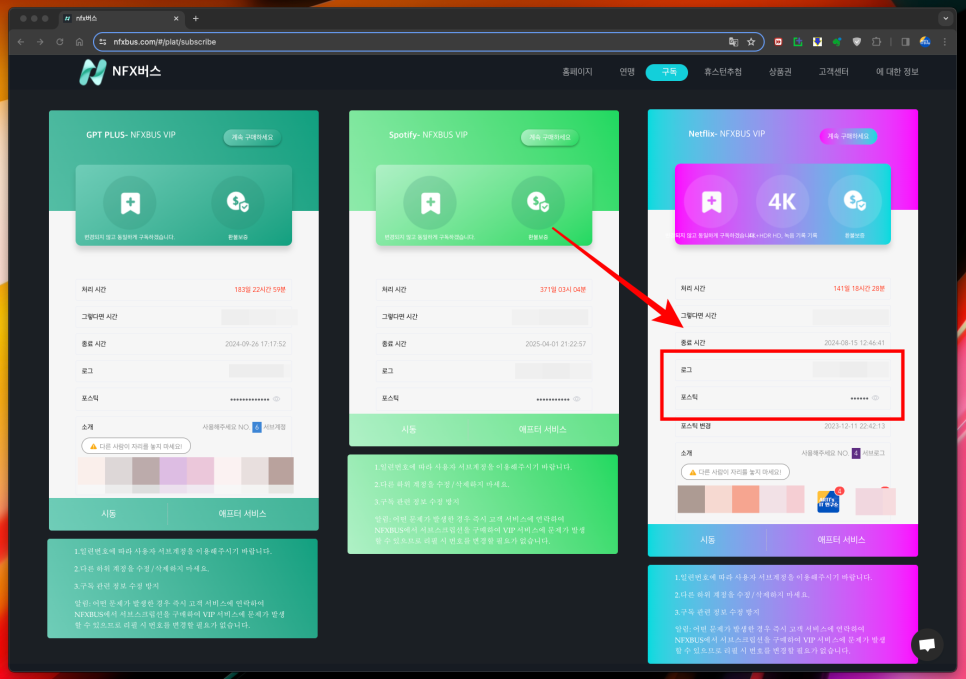Viewport: 966px width, 679px height.
Task: Click Spotify remaining time 371일
Action: pos(563,290)
